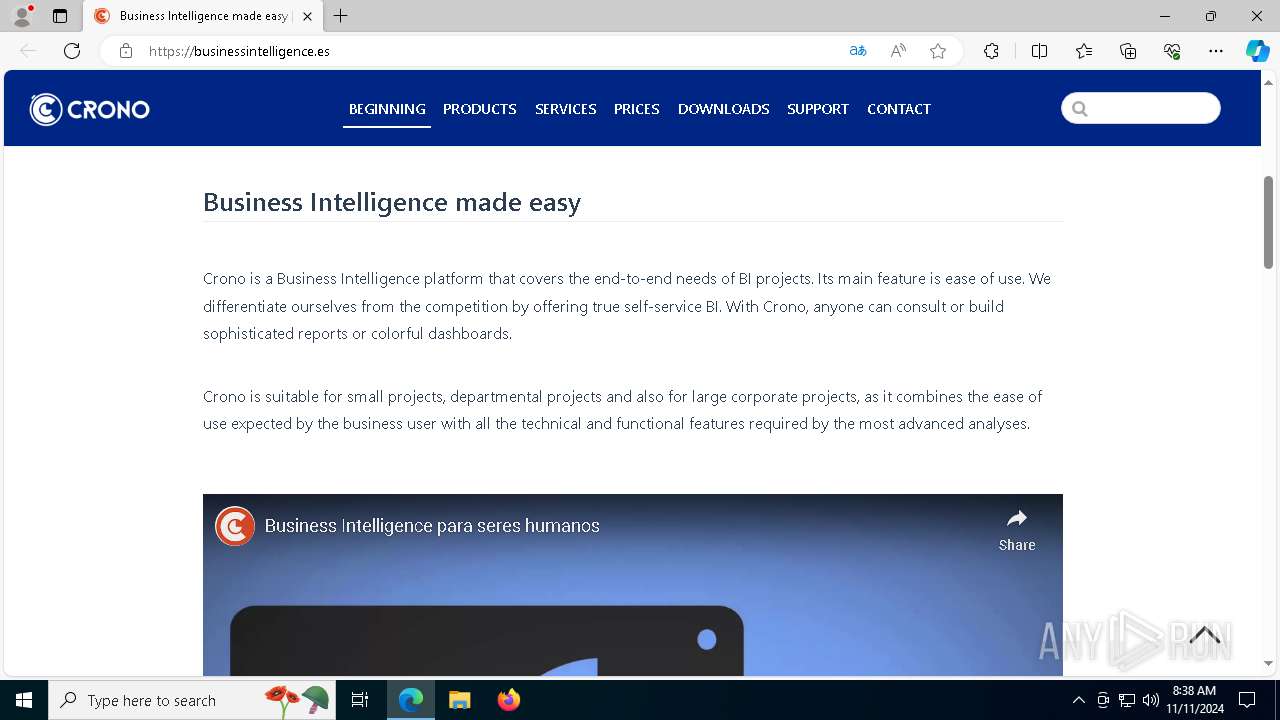Click the taskbar search box
This screenshot has width=1280, height=720.
click(x=192, y=700)
